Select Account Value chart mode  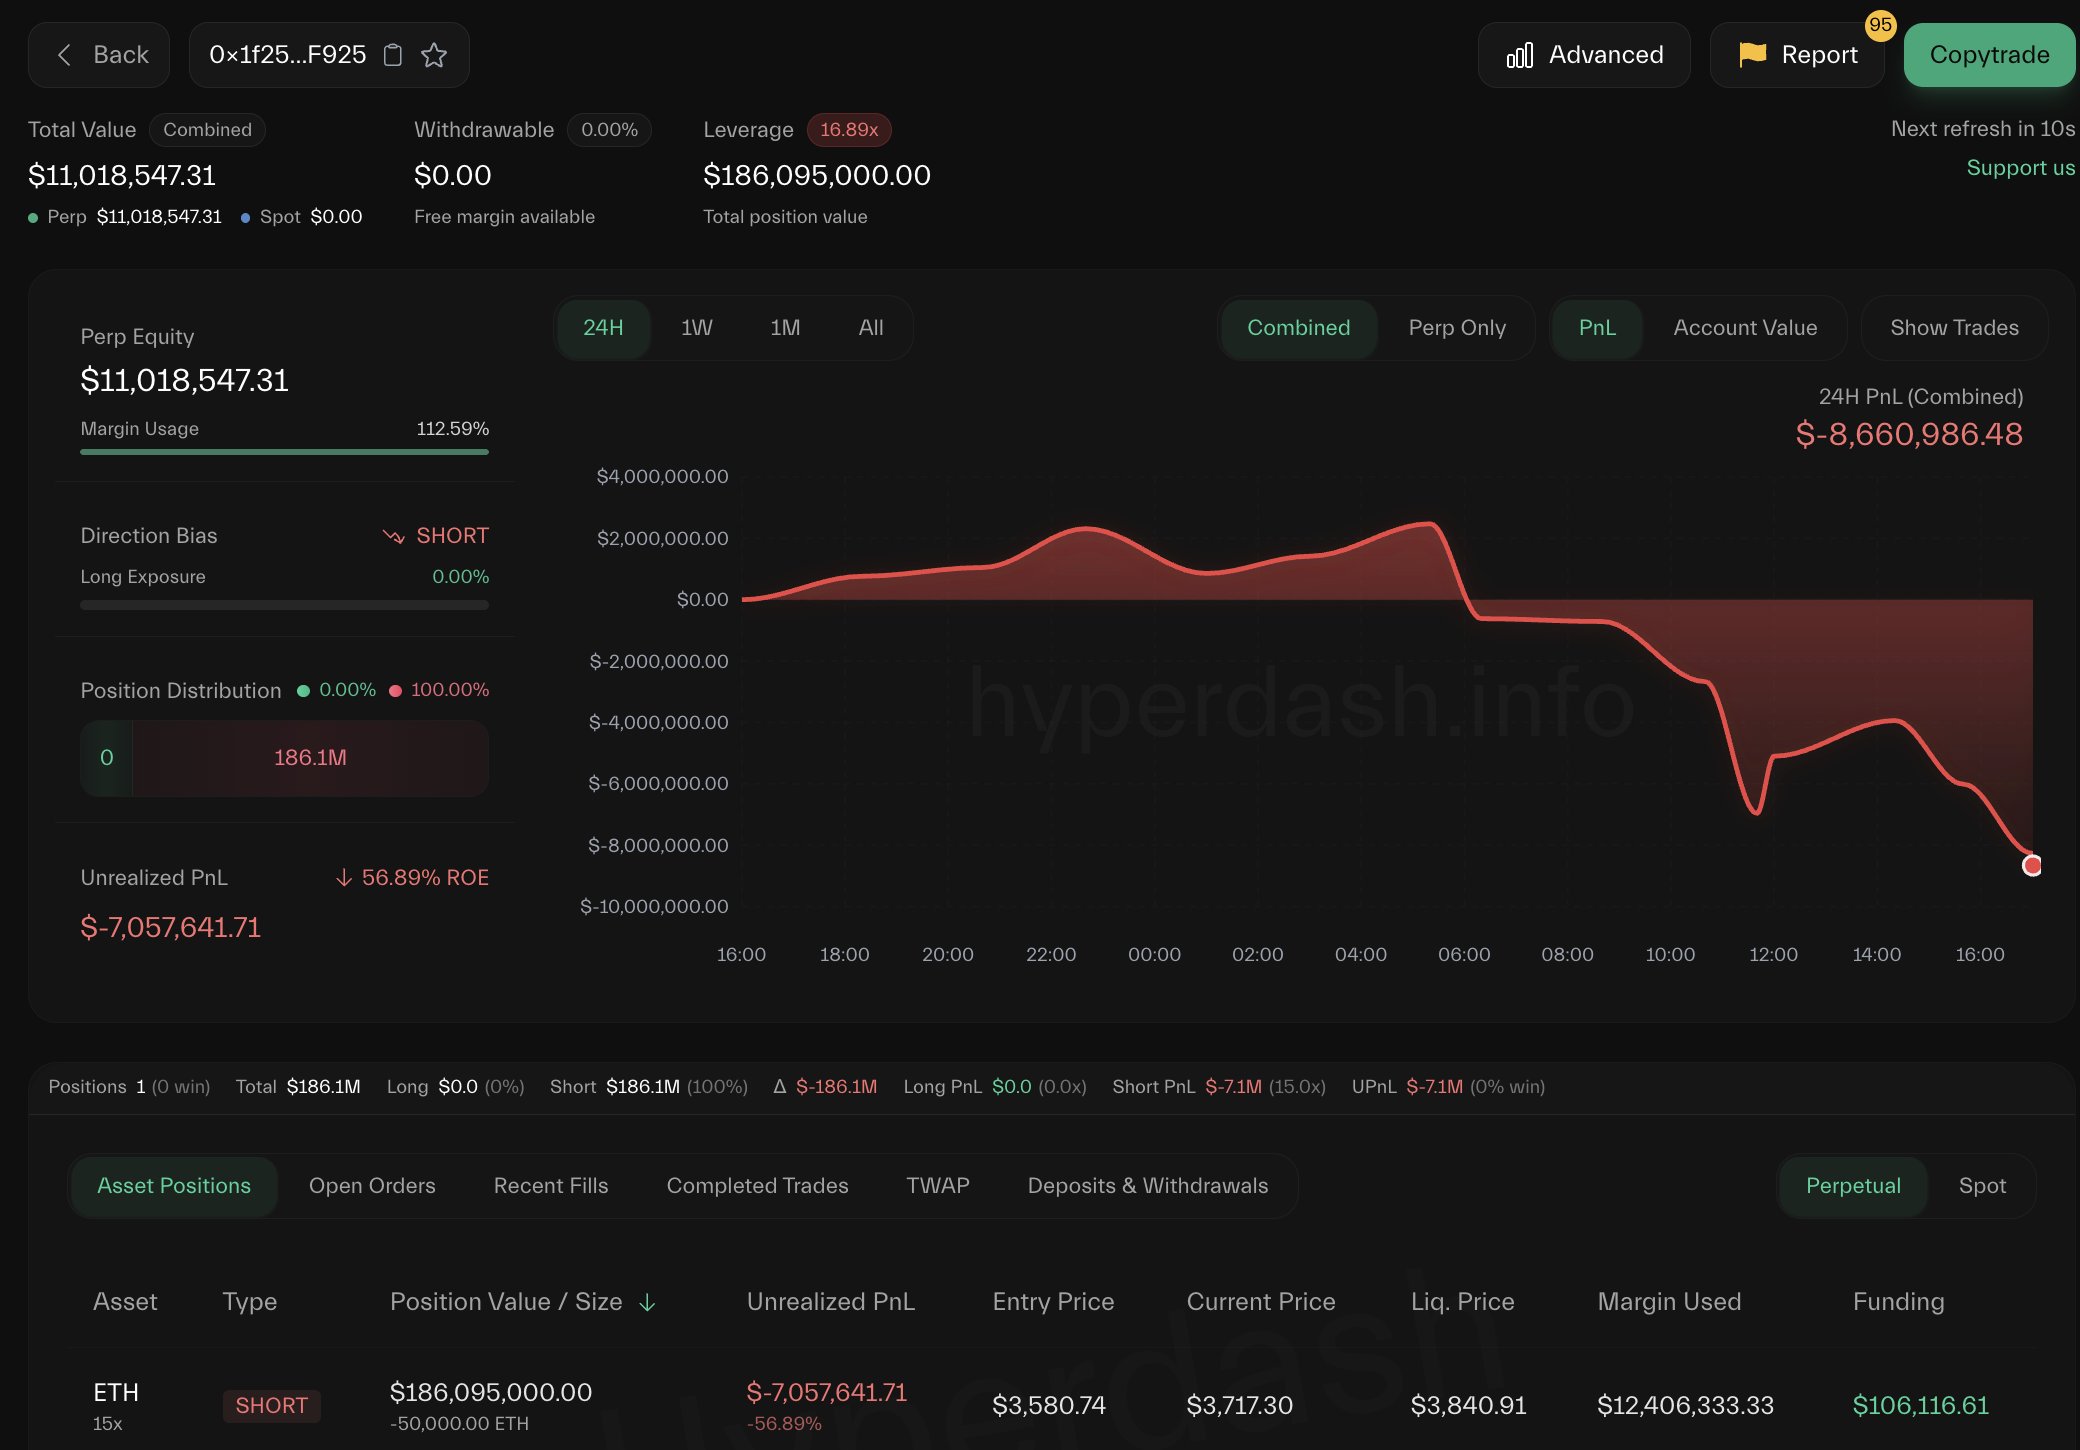[1745, 328]
